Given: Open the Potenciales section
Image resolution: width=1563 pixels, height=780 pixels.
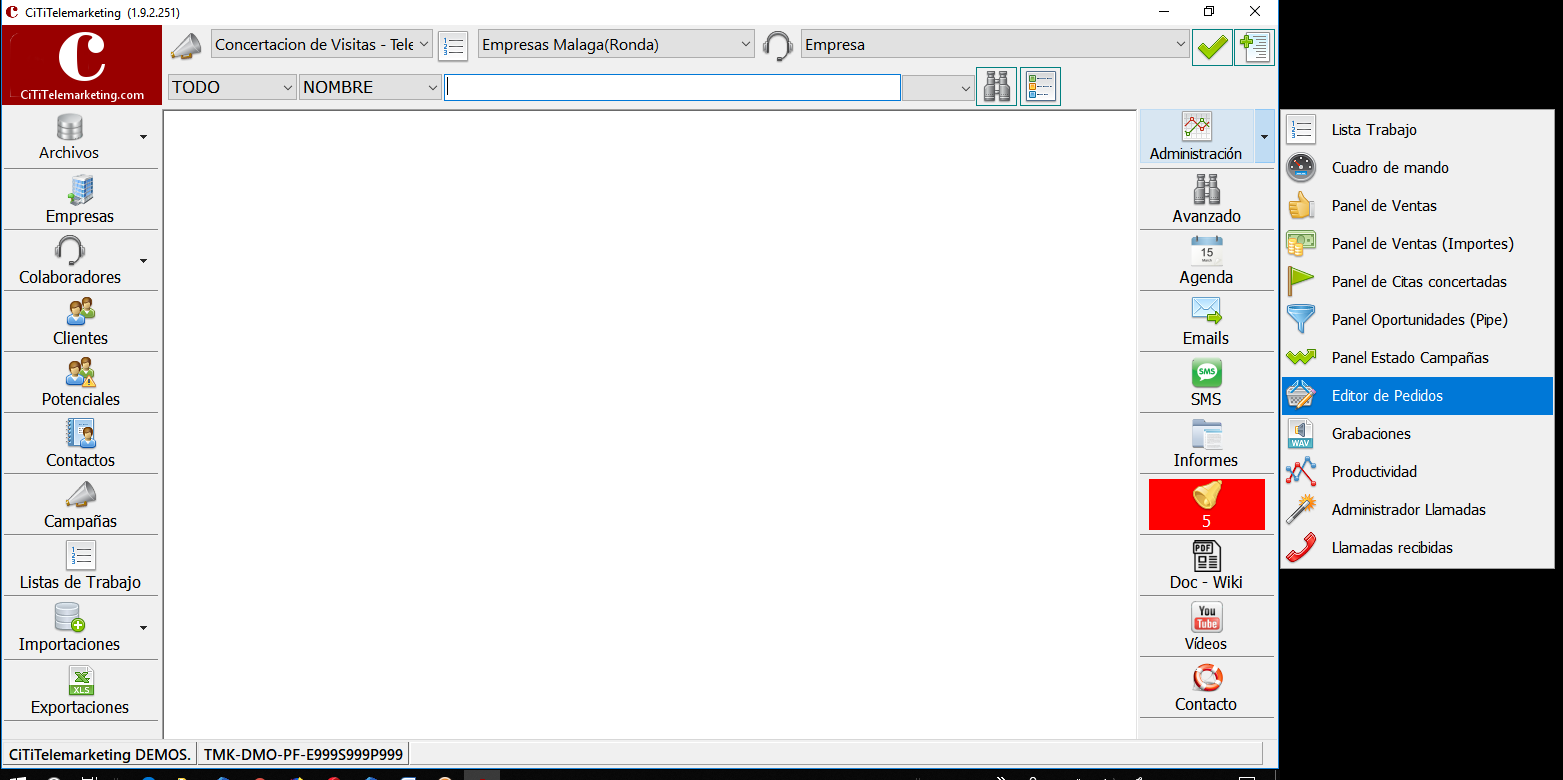Looking at the screenshot, I should coord(80,382).
